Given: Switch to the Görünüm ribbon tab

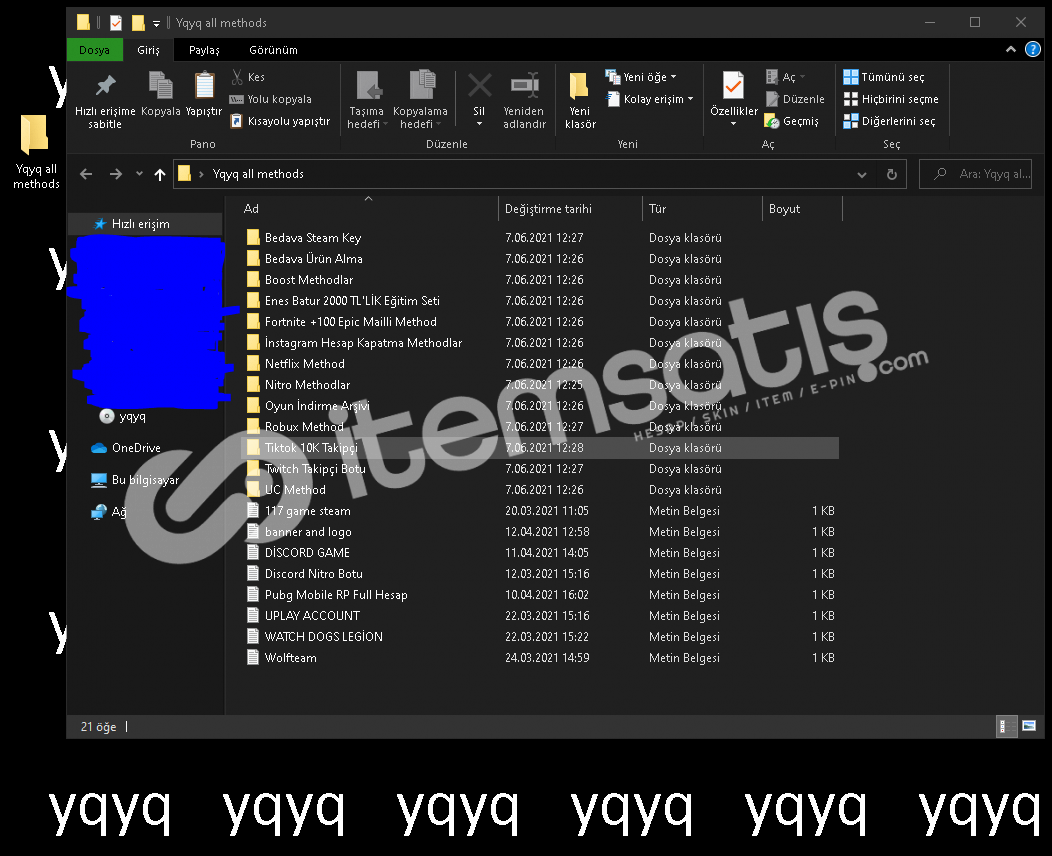Looking at the screenshot, I should pos(273,50).
